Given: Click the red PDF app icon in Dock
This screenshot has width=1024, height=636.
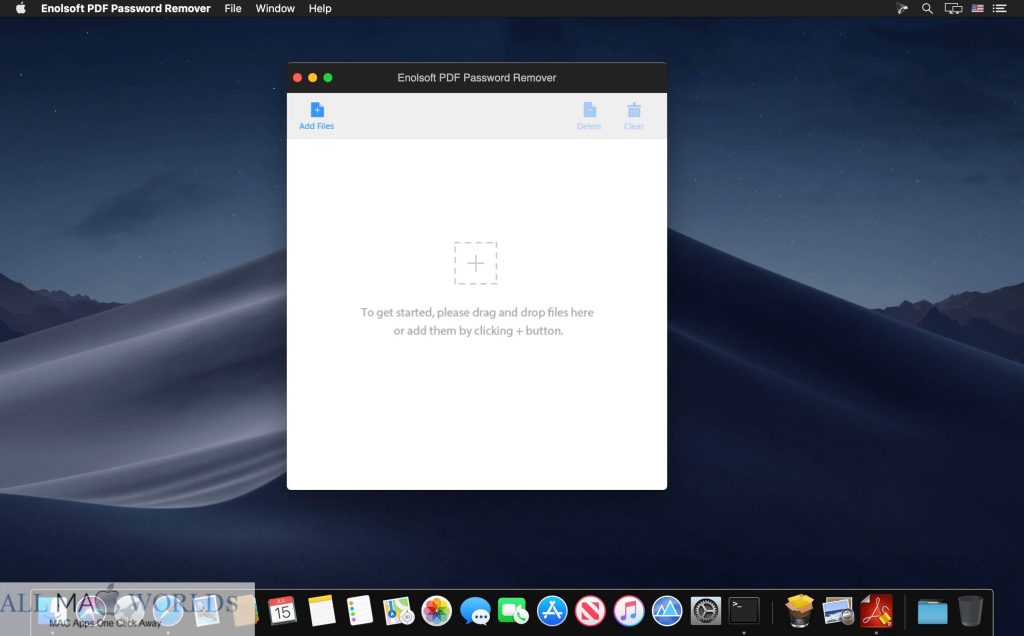Looking at the screenshot, I should [x=876, y=611].
